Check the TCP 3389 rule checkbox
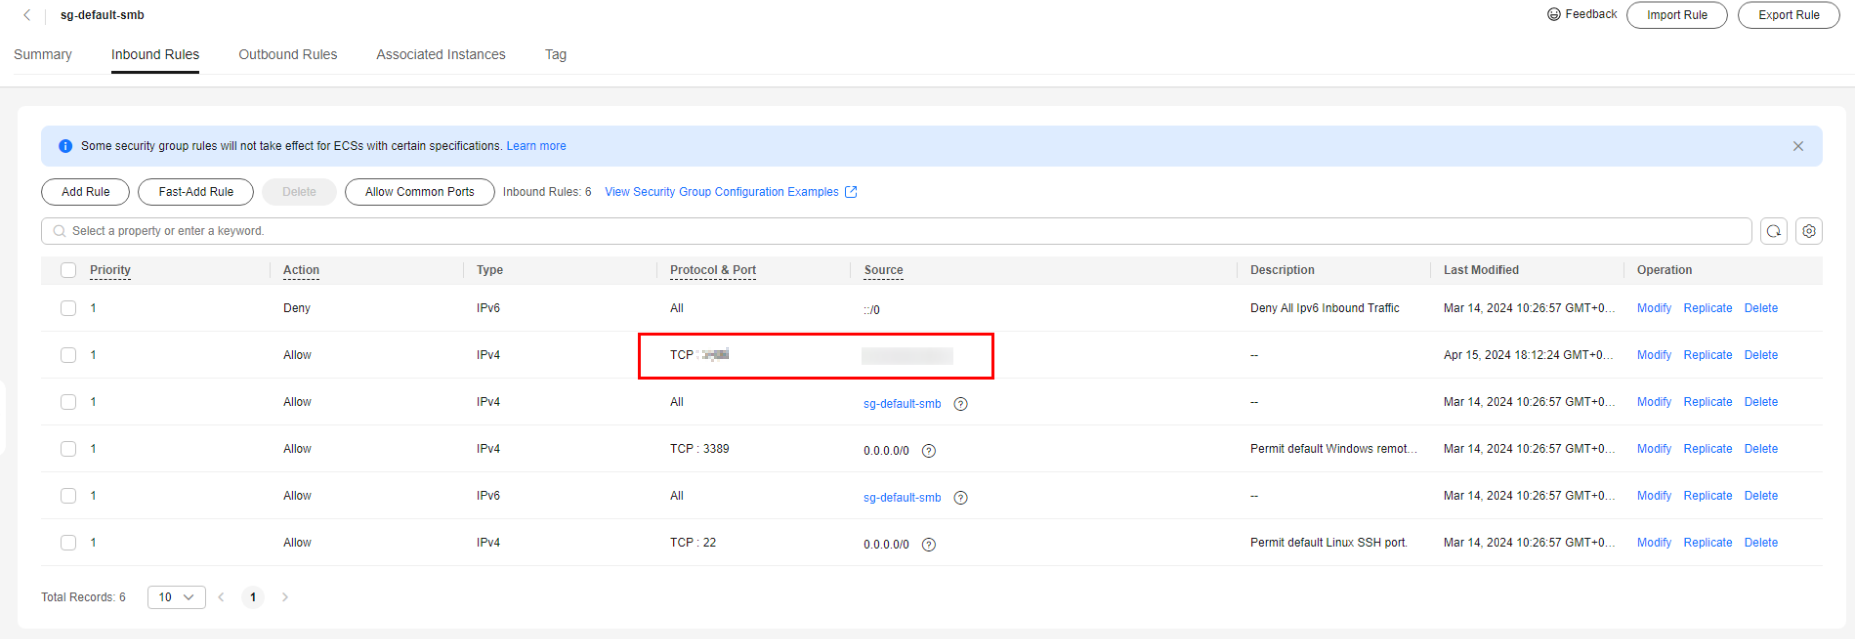Viewport: 1858px width, 639px height. pos(68,449)
